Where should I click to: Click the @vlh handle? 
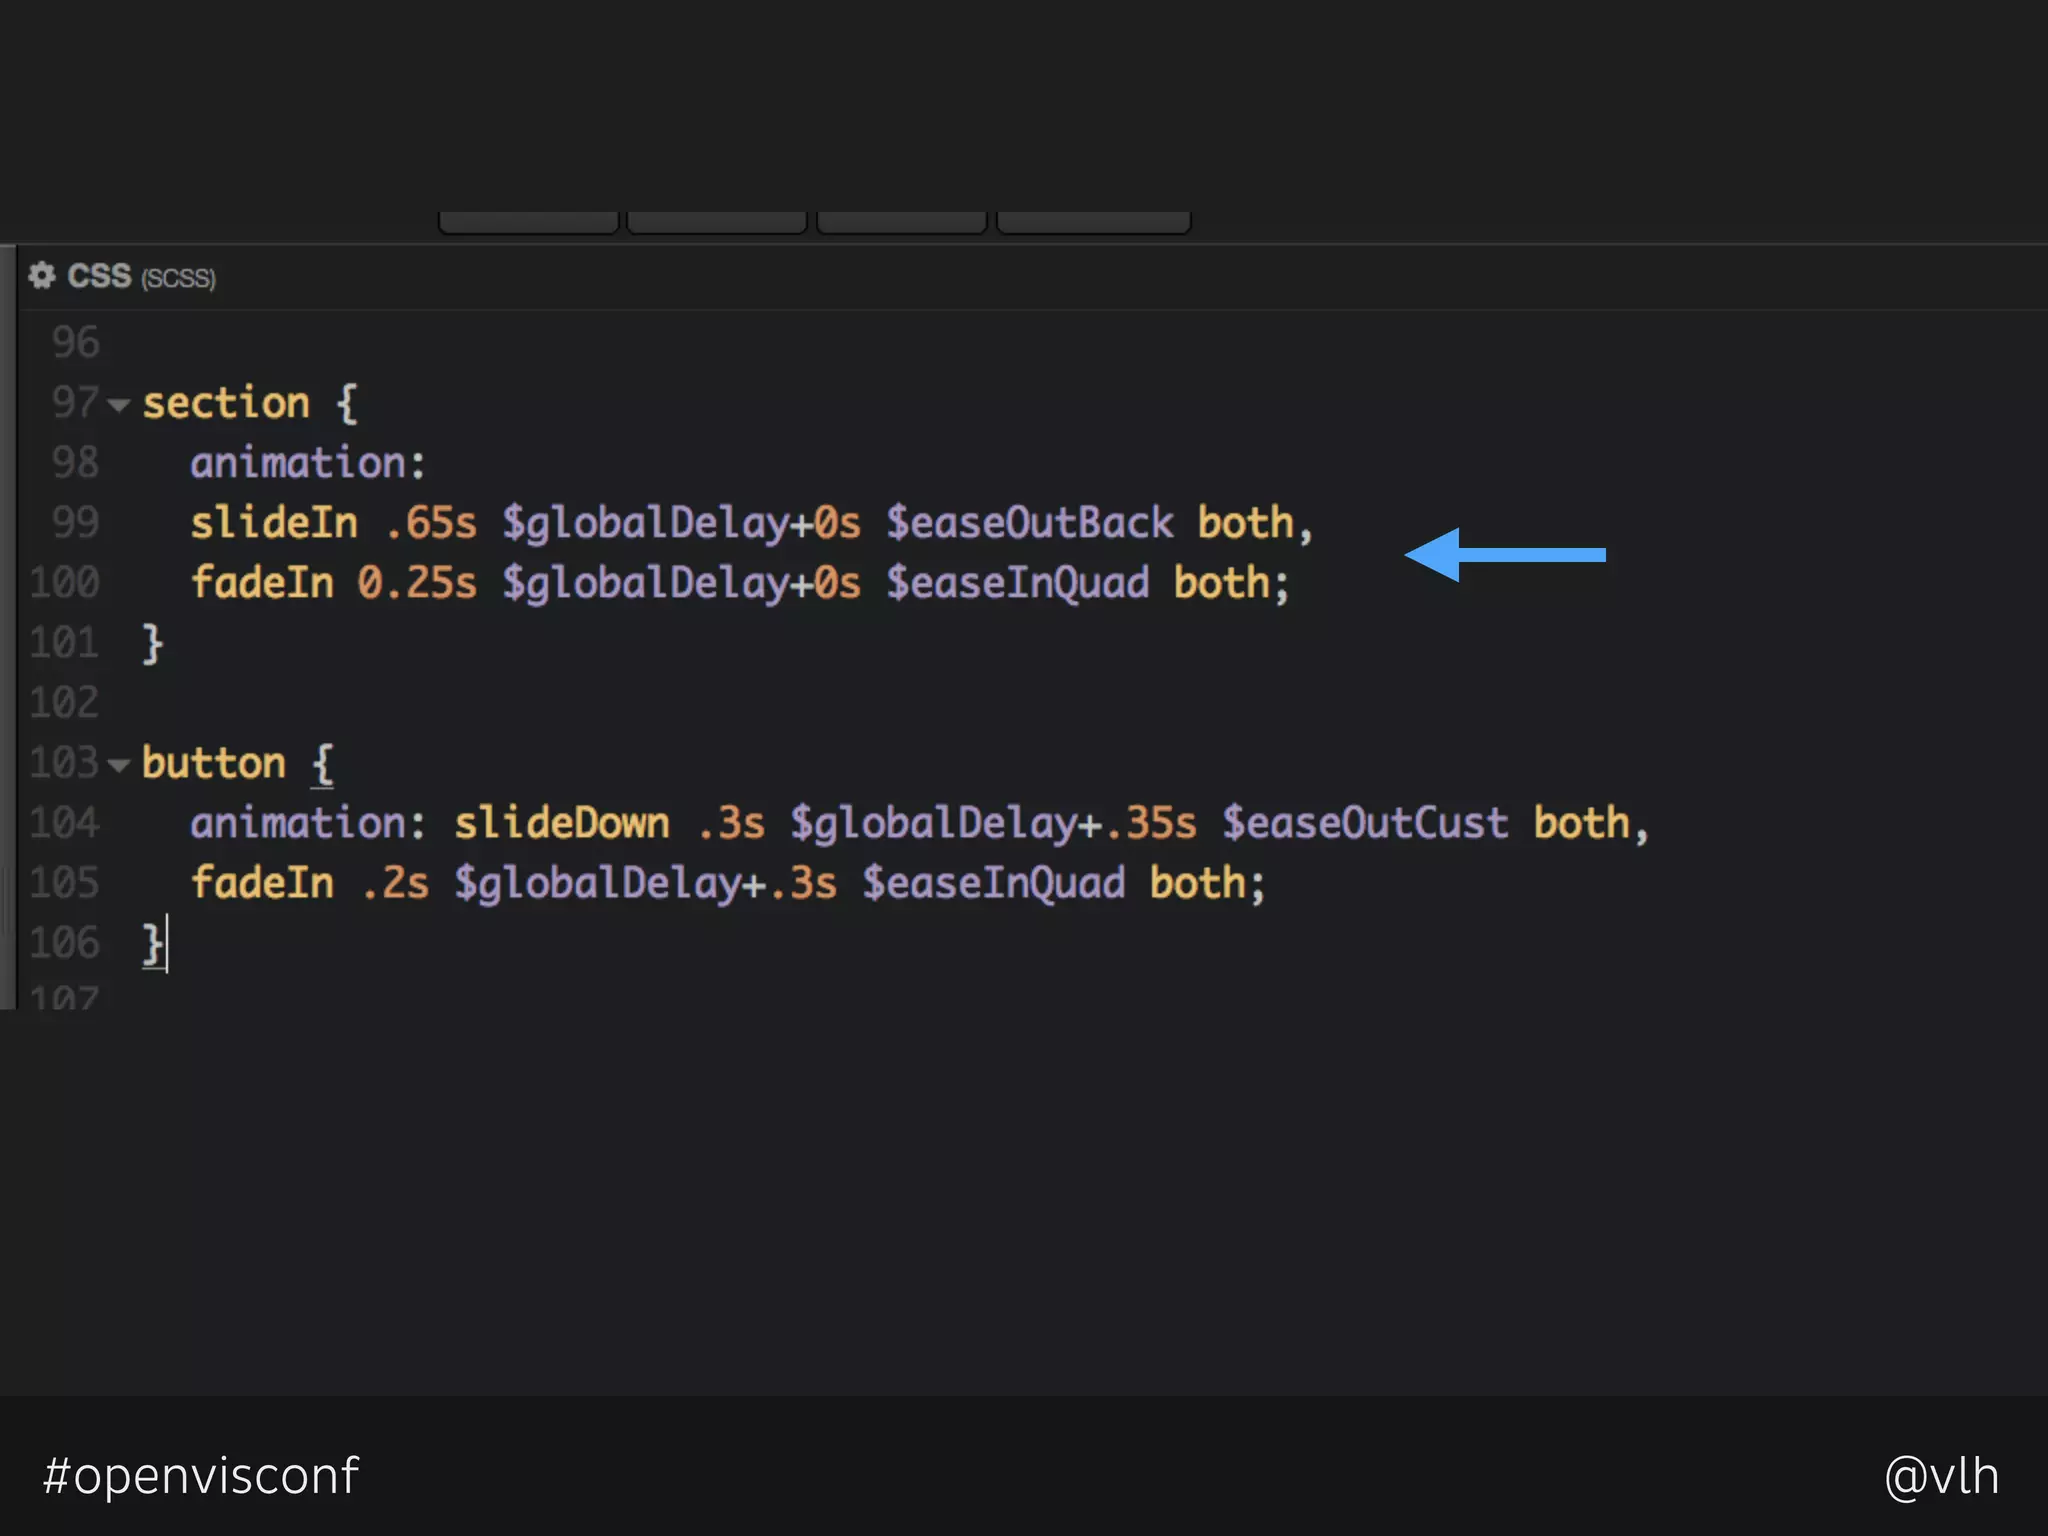click(1940, 1476)
